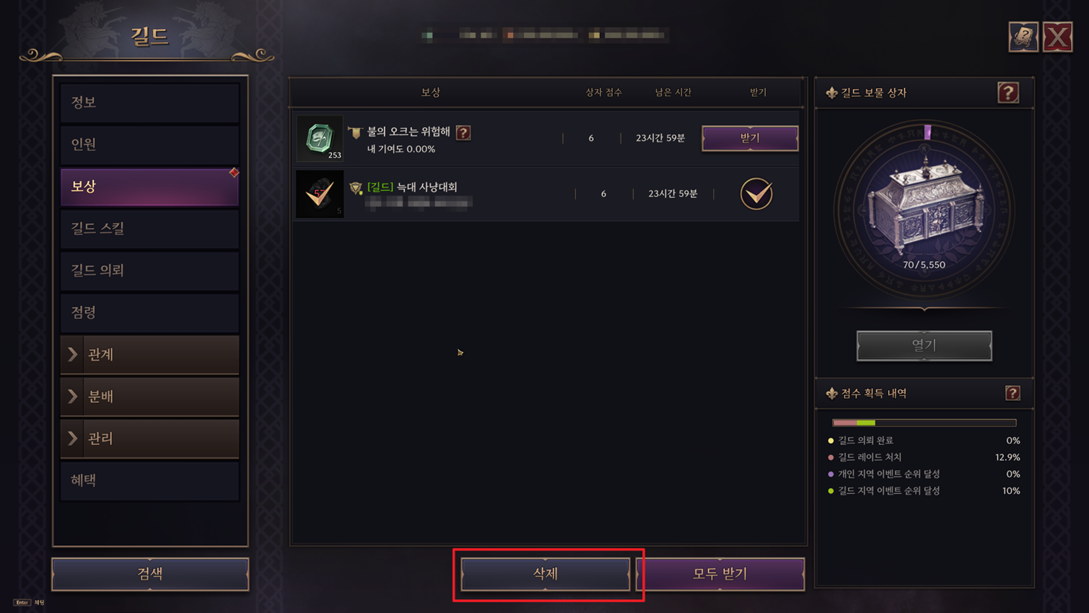Expand the 관계 menu section
The image size is (1089, 613).
pyautogui.click(x=150, y=354)
